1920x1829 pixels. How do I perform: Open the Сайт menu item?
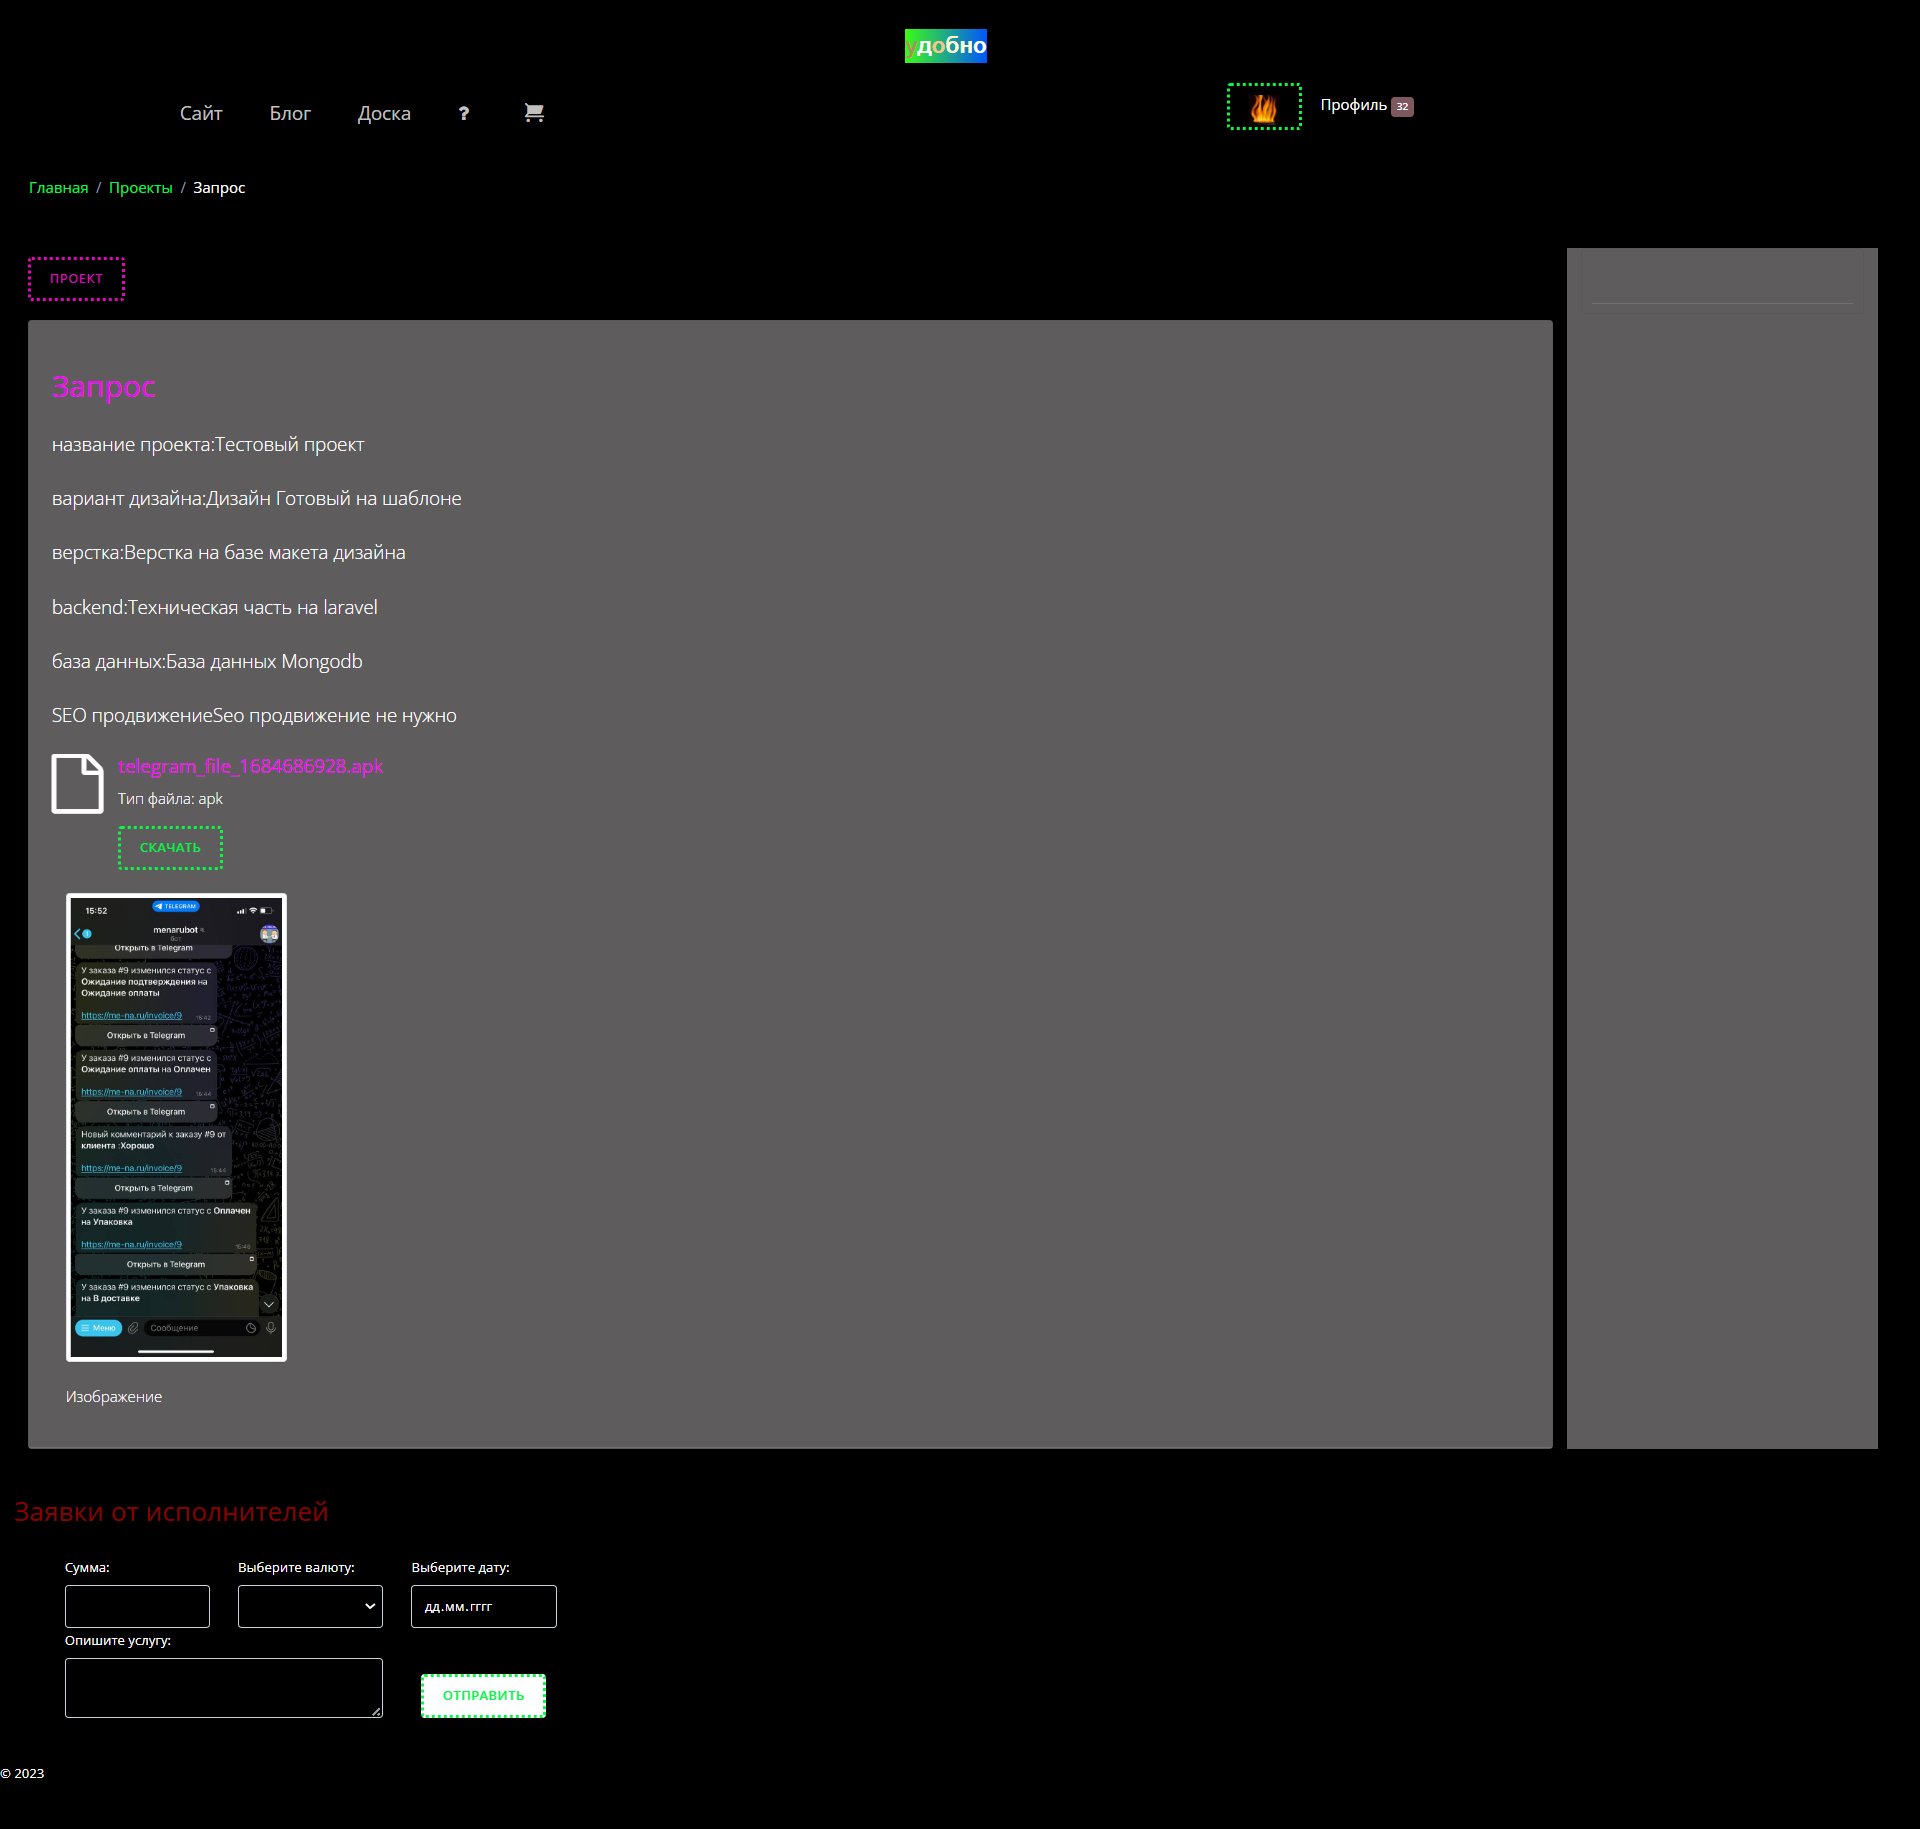point(201,114)
